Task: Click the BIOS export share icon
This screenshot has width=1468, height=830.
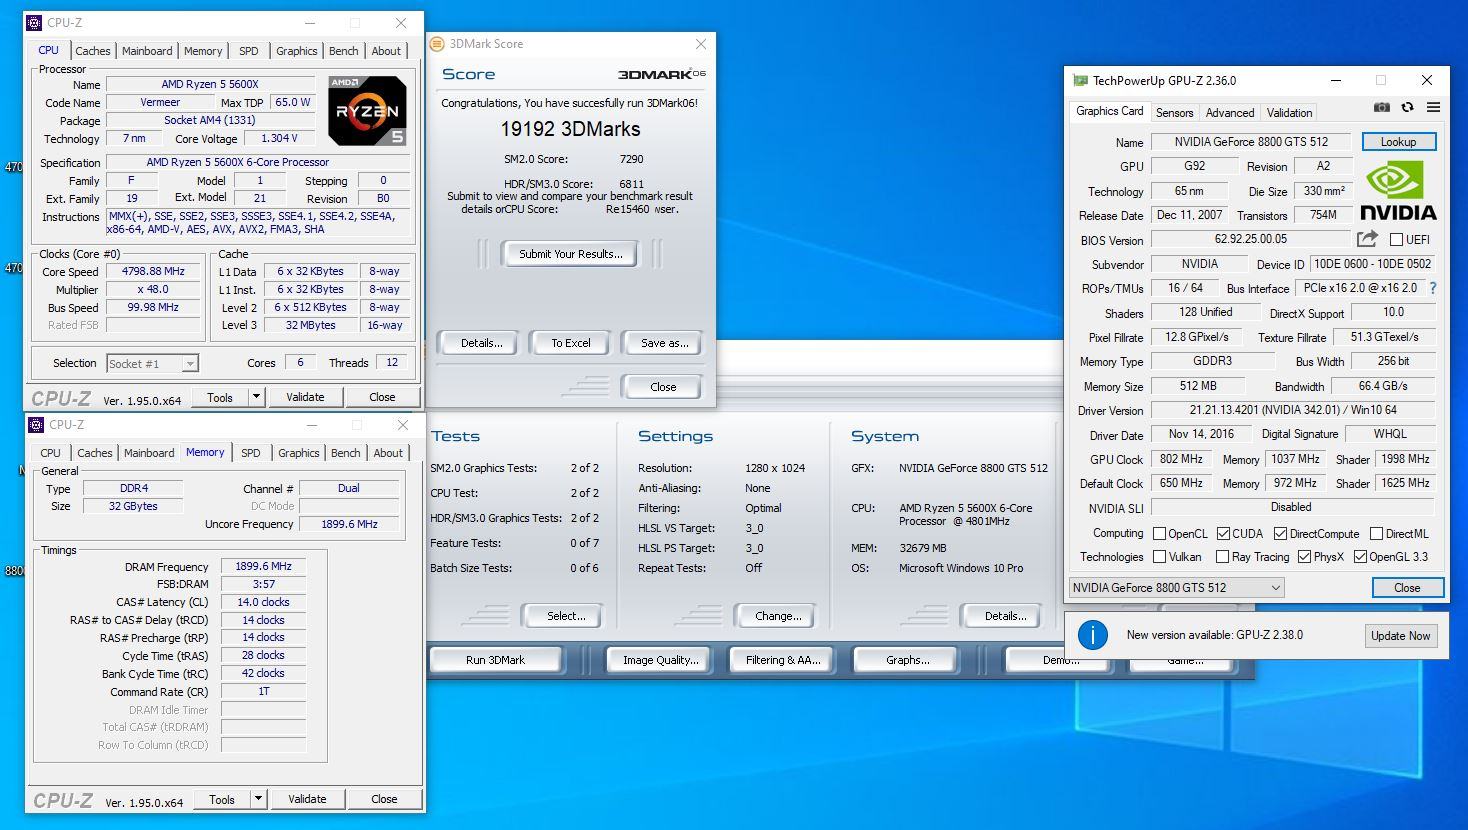Action: 1367,239
